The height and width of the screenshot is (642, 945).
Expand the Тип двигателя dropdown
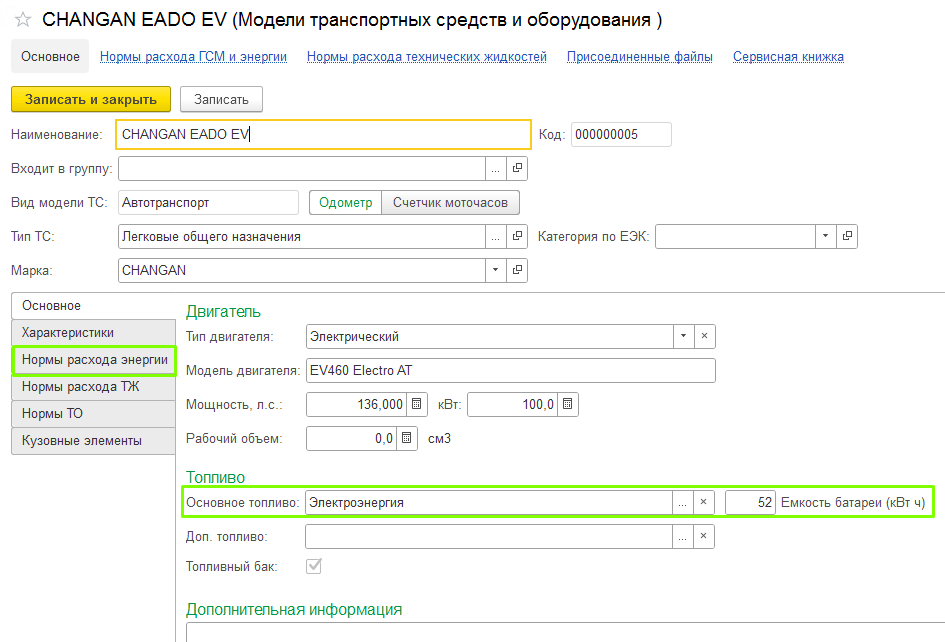pyautogui.click(x=682, y=337)
